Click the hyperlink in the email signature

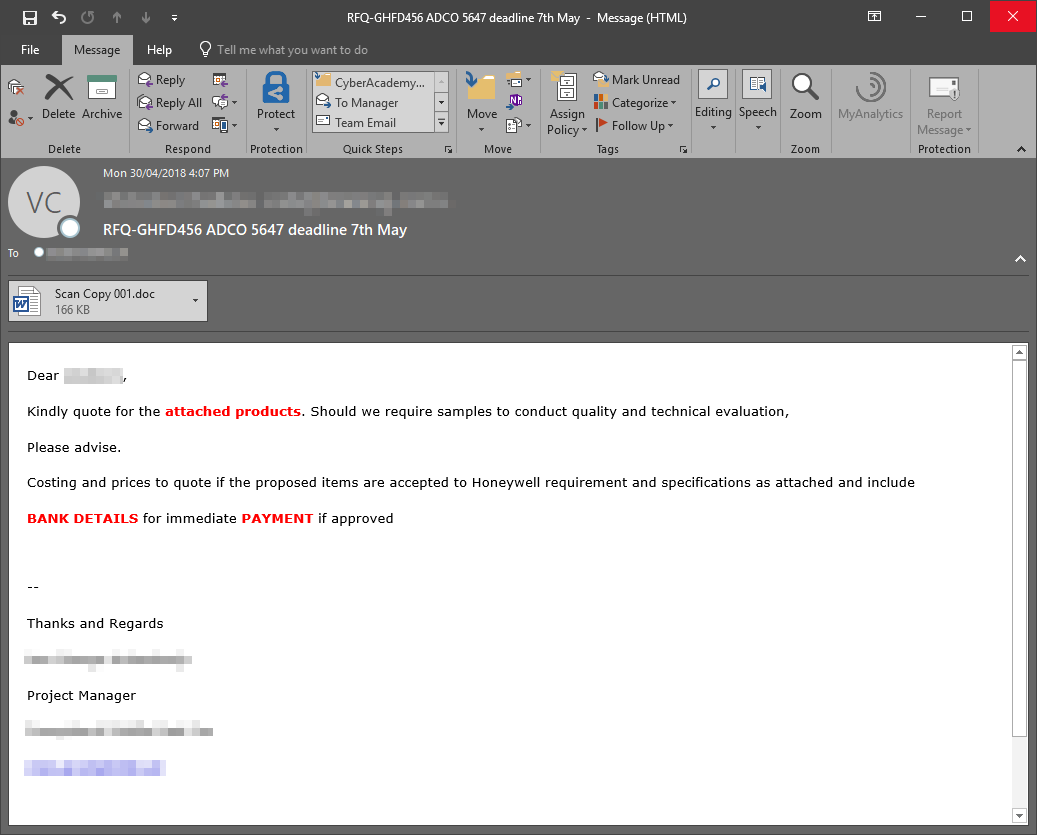[94, 767]
